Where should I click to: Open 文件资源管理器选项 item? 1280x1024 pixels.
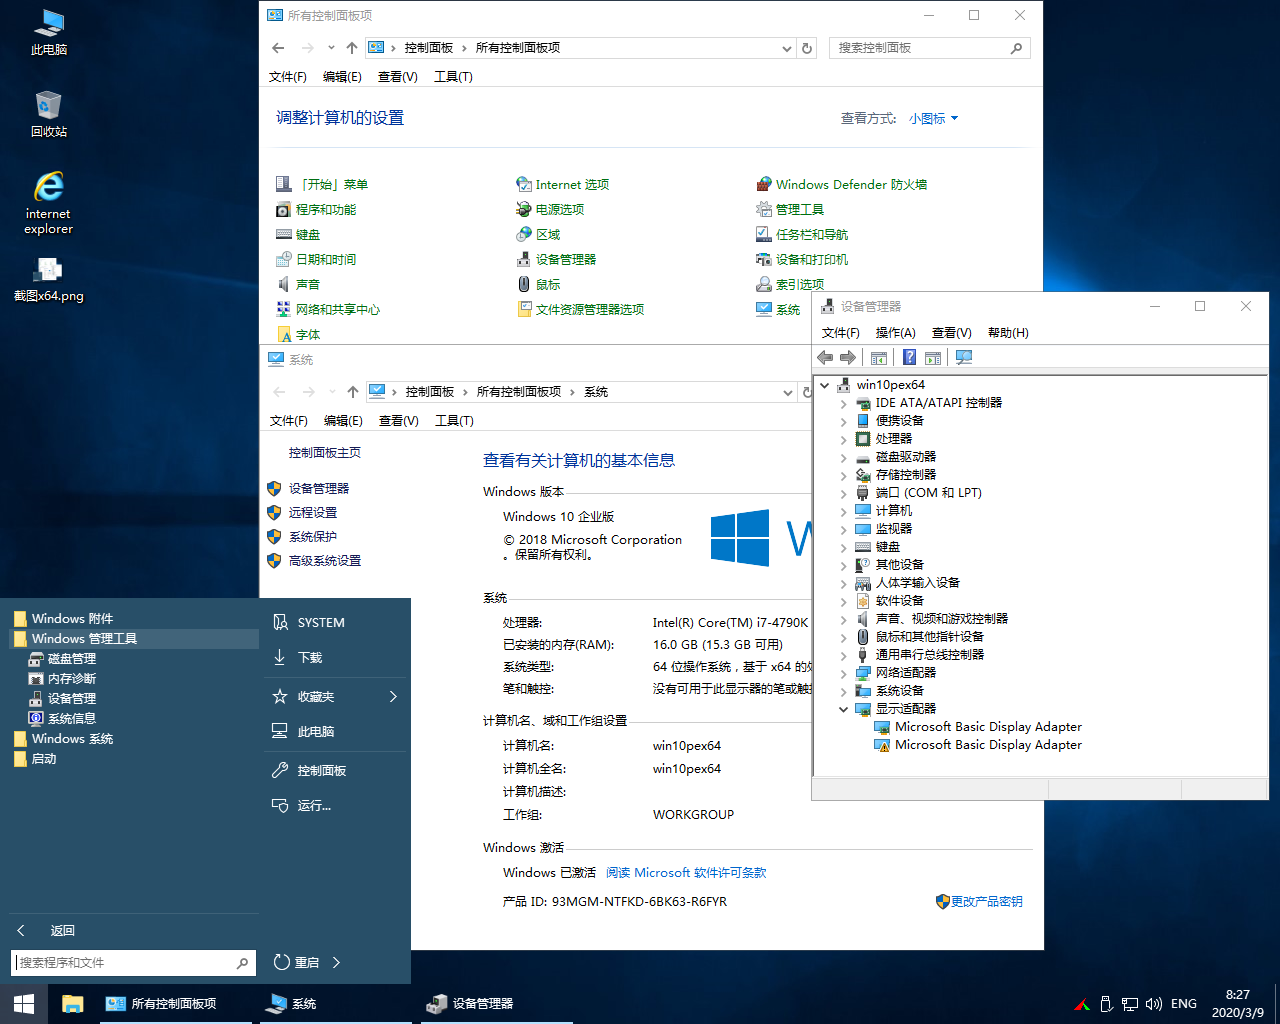pyautogui.click(x=580, y=309)
